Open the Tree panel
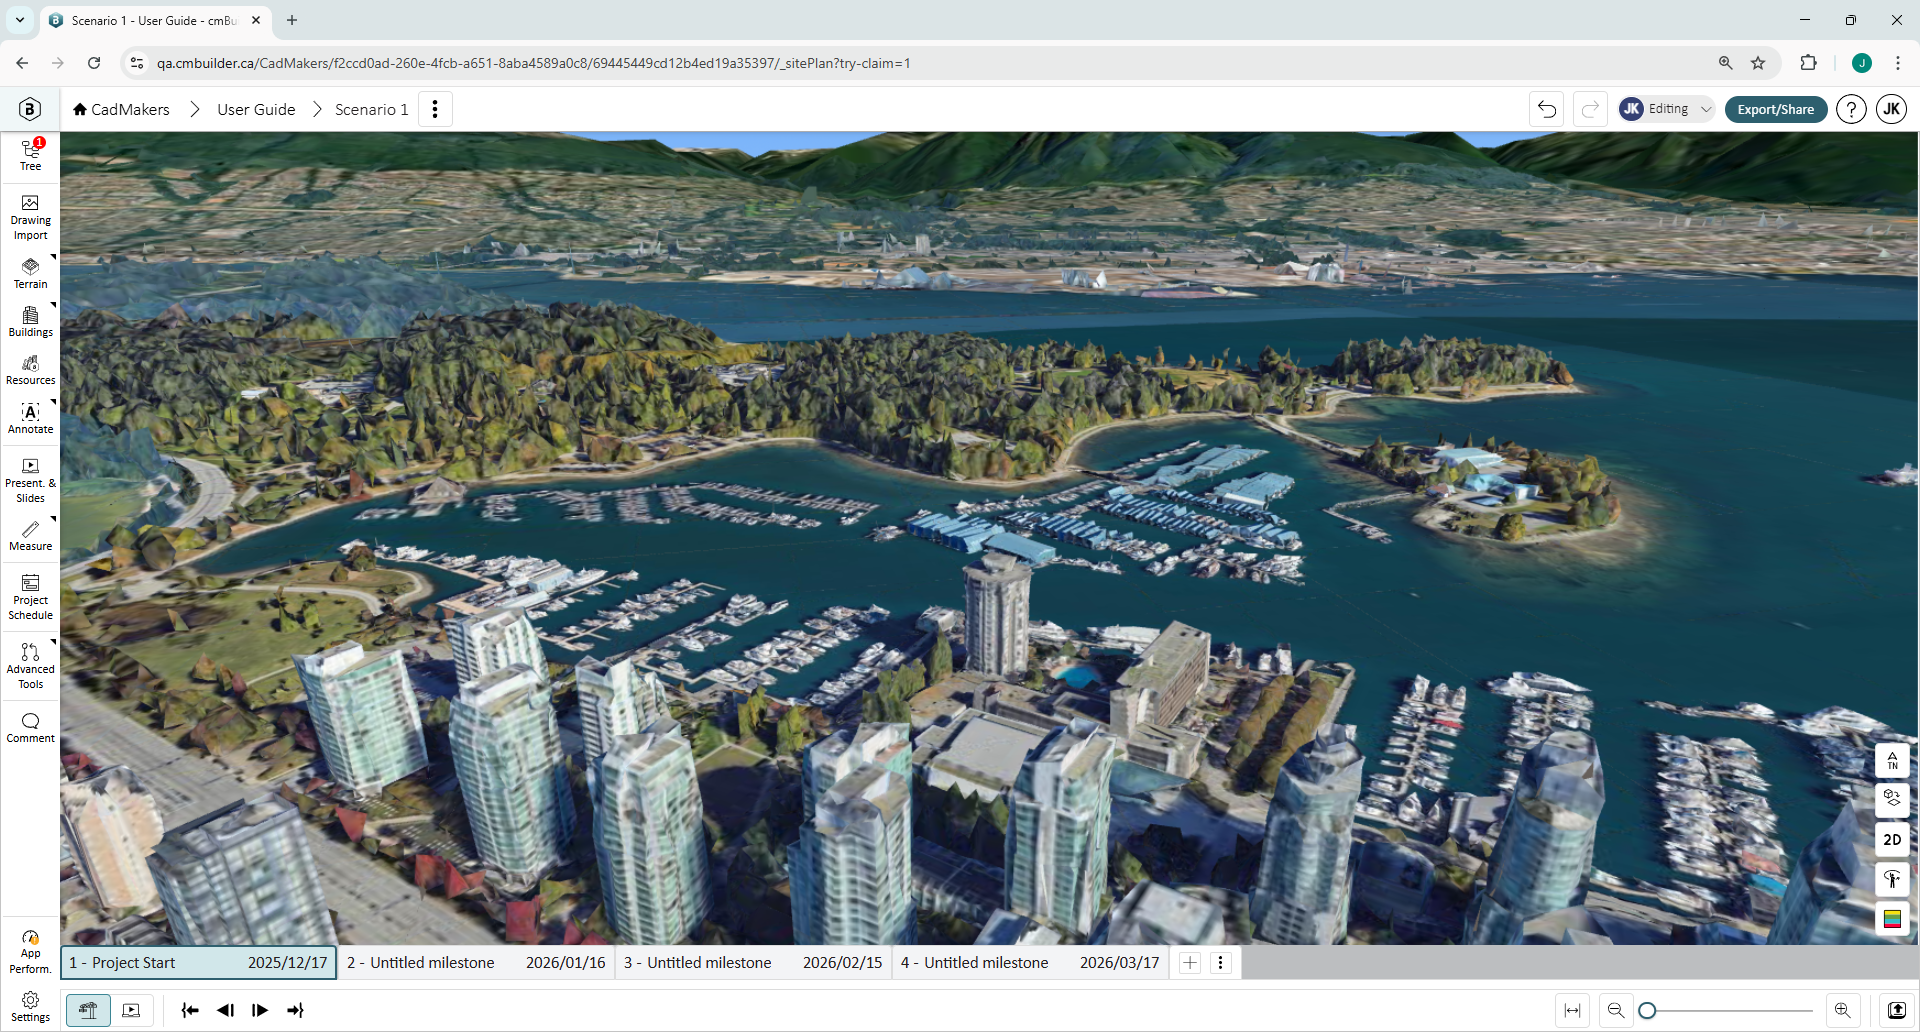Image resolution: width=1920 pixels, height=1032 pixels. pos(30,155)
